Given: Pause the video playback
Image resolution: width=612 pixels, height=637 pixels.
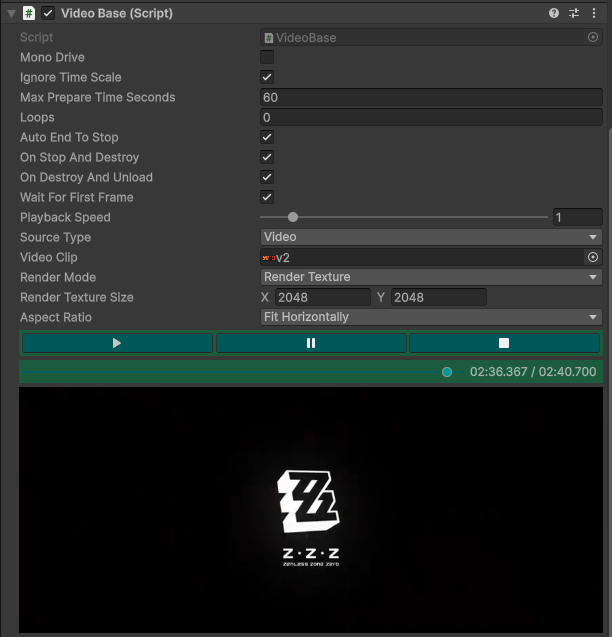Looking at the screenshot, I should [x=311, y=343].
